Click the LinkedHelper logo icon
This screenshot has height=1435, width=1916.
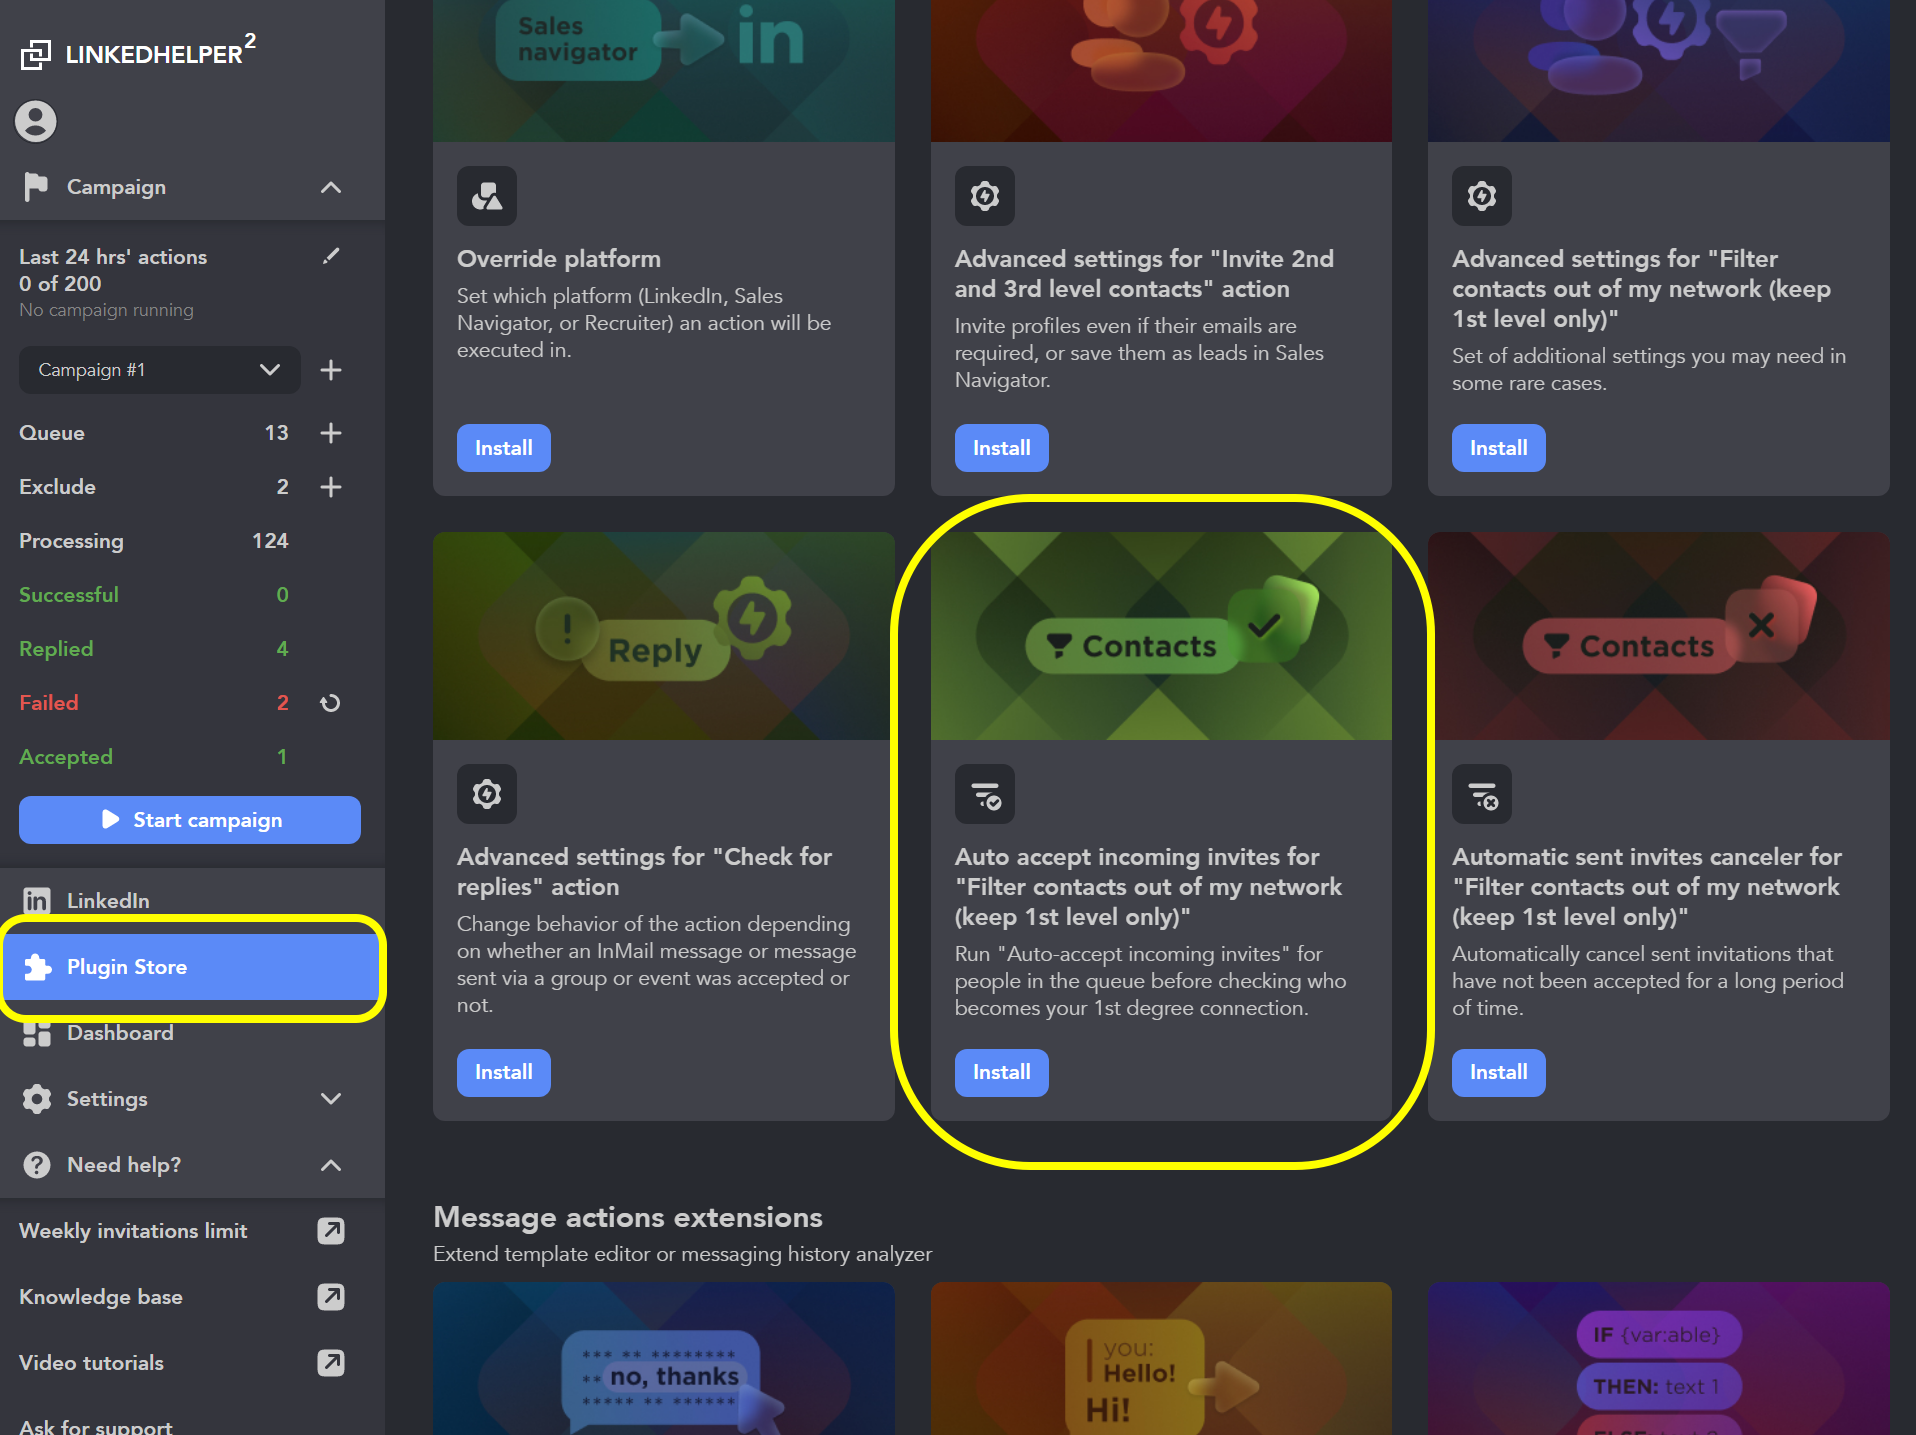(36, 54)
